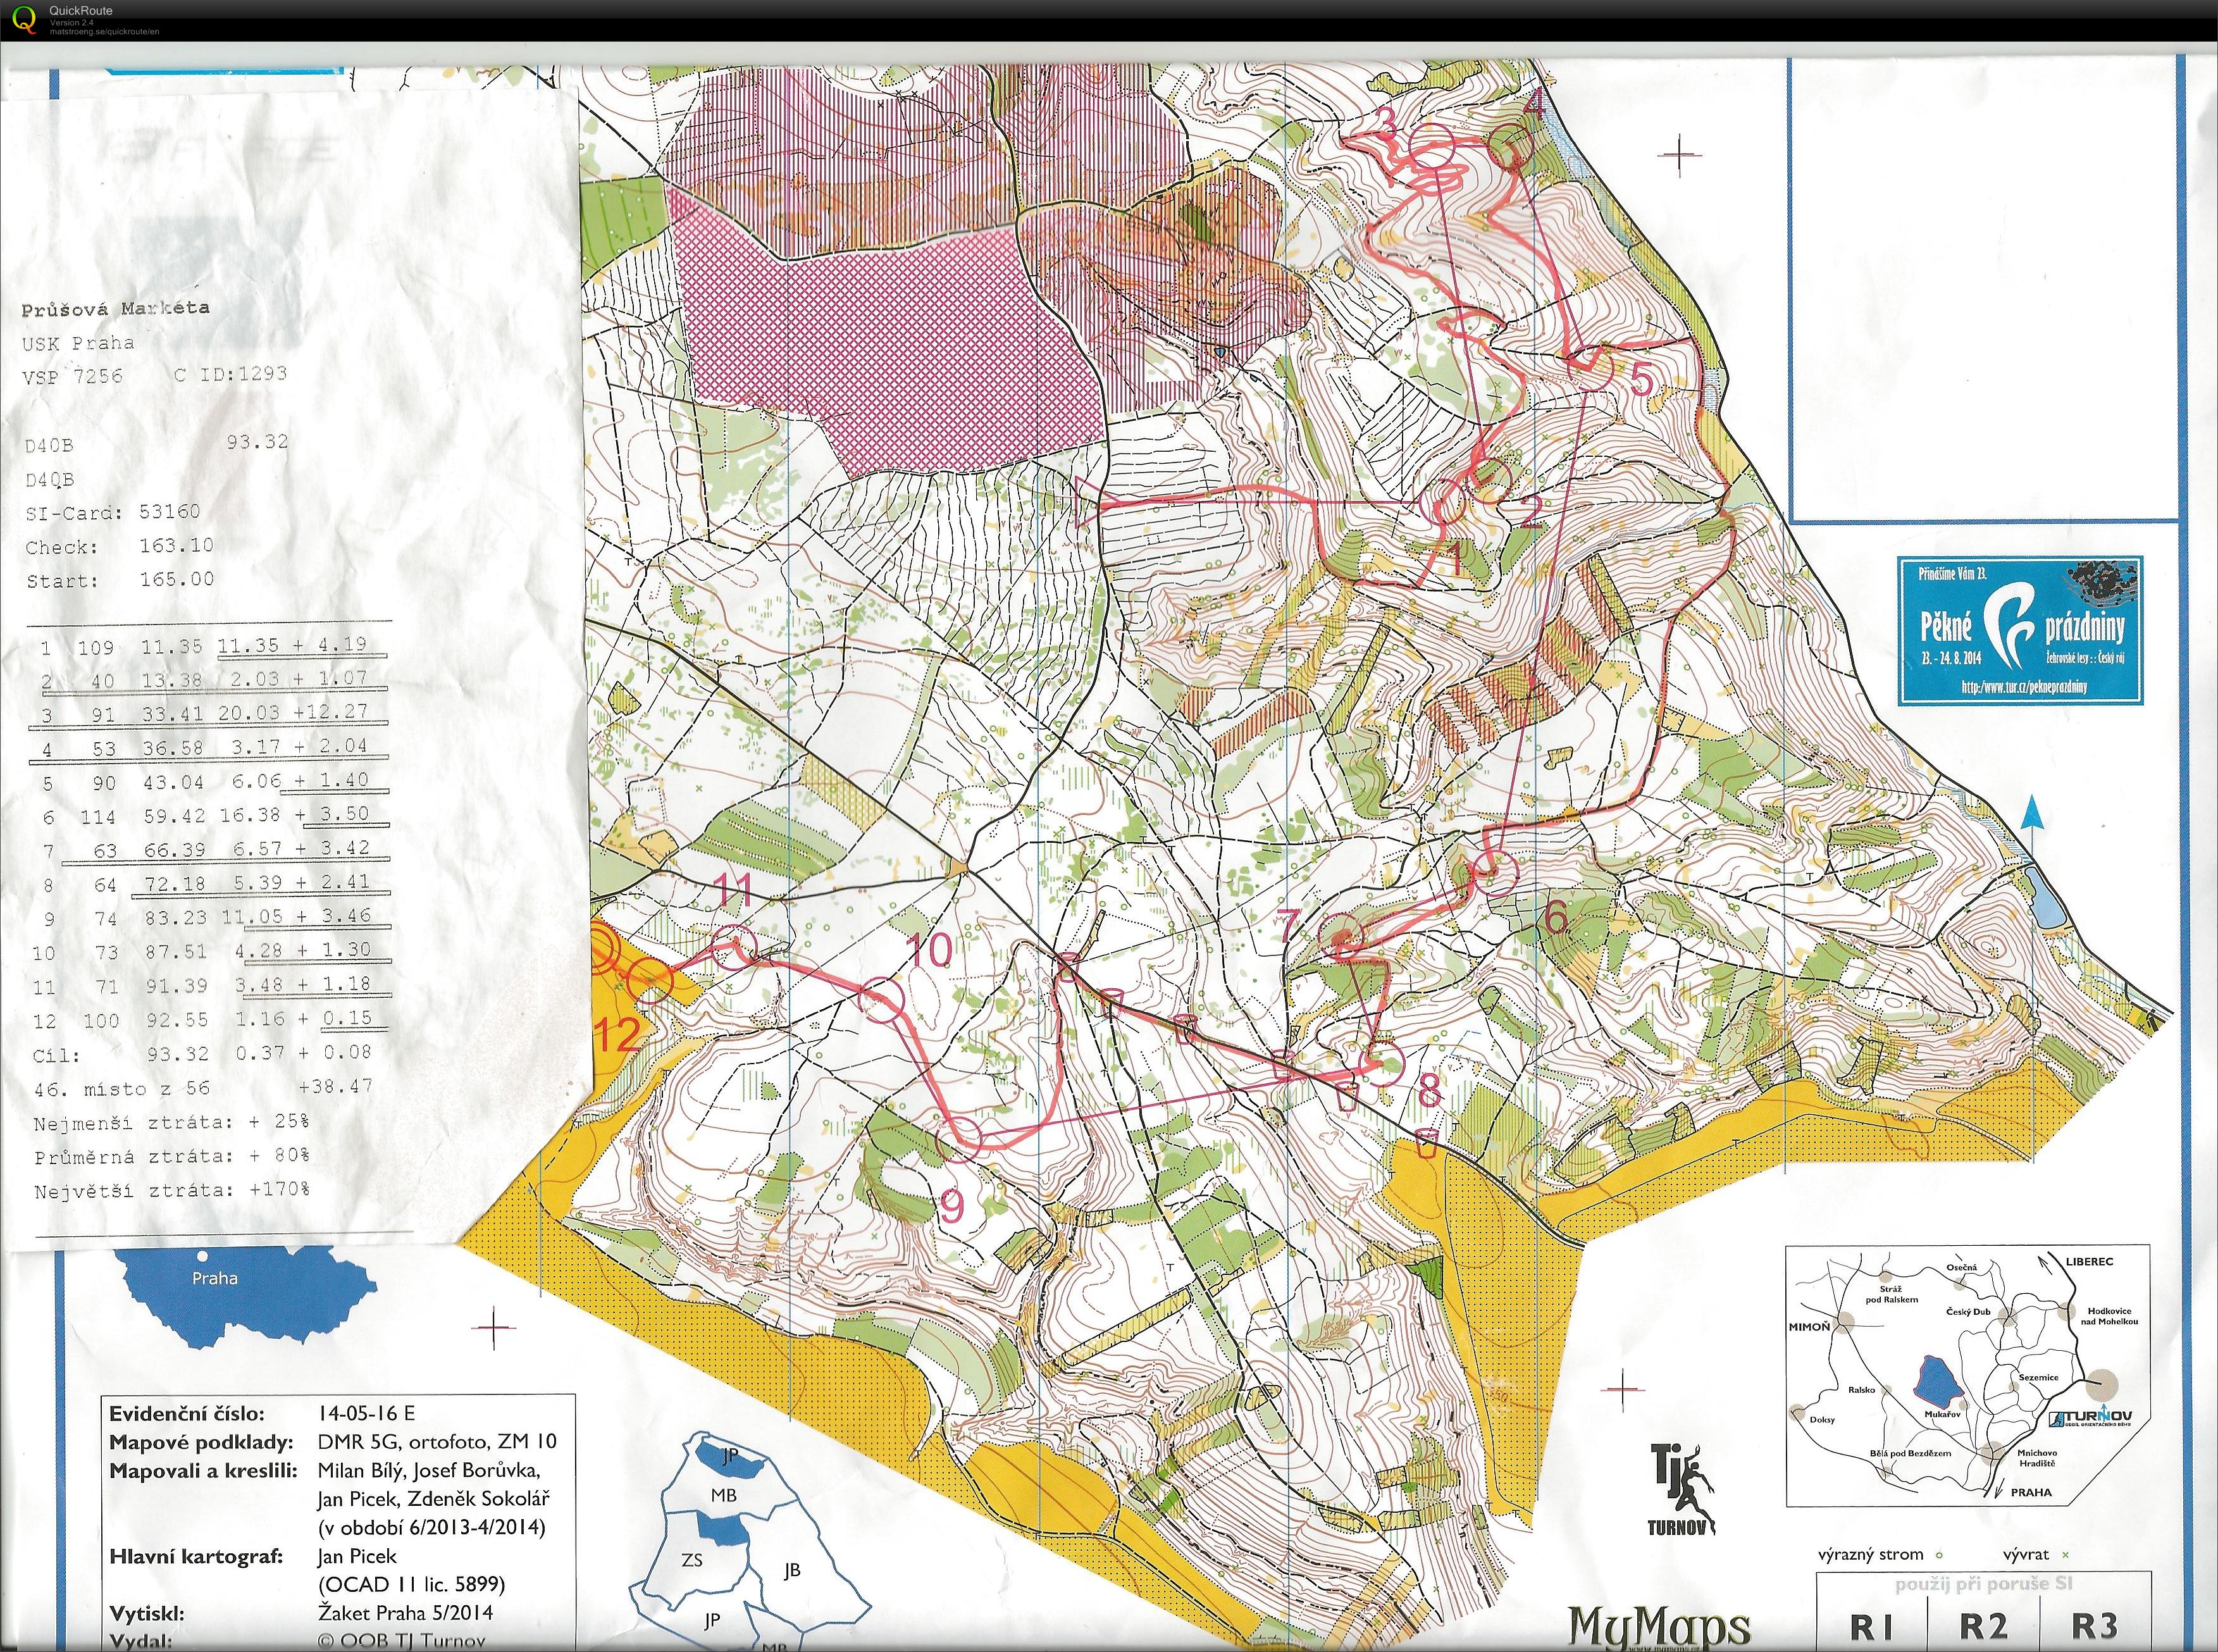Click split row 6 with code 114
This screenshot has width=2218, height=1652.
[205, 816]
